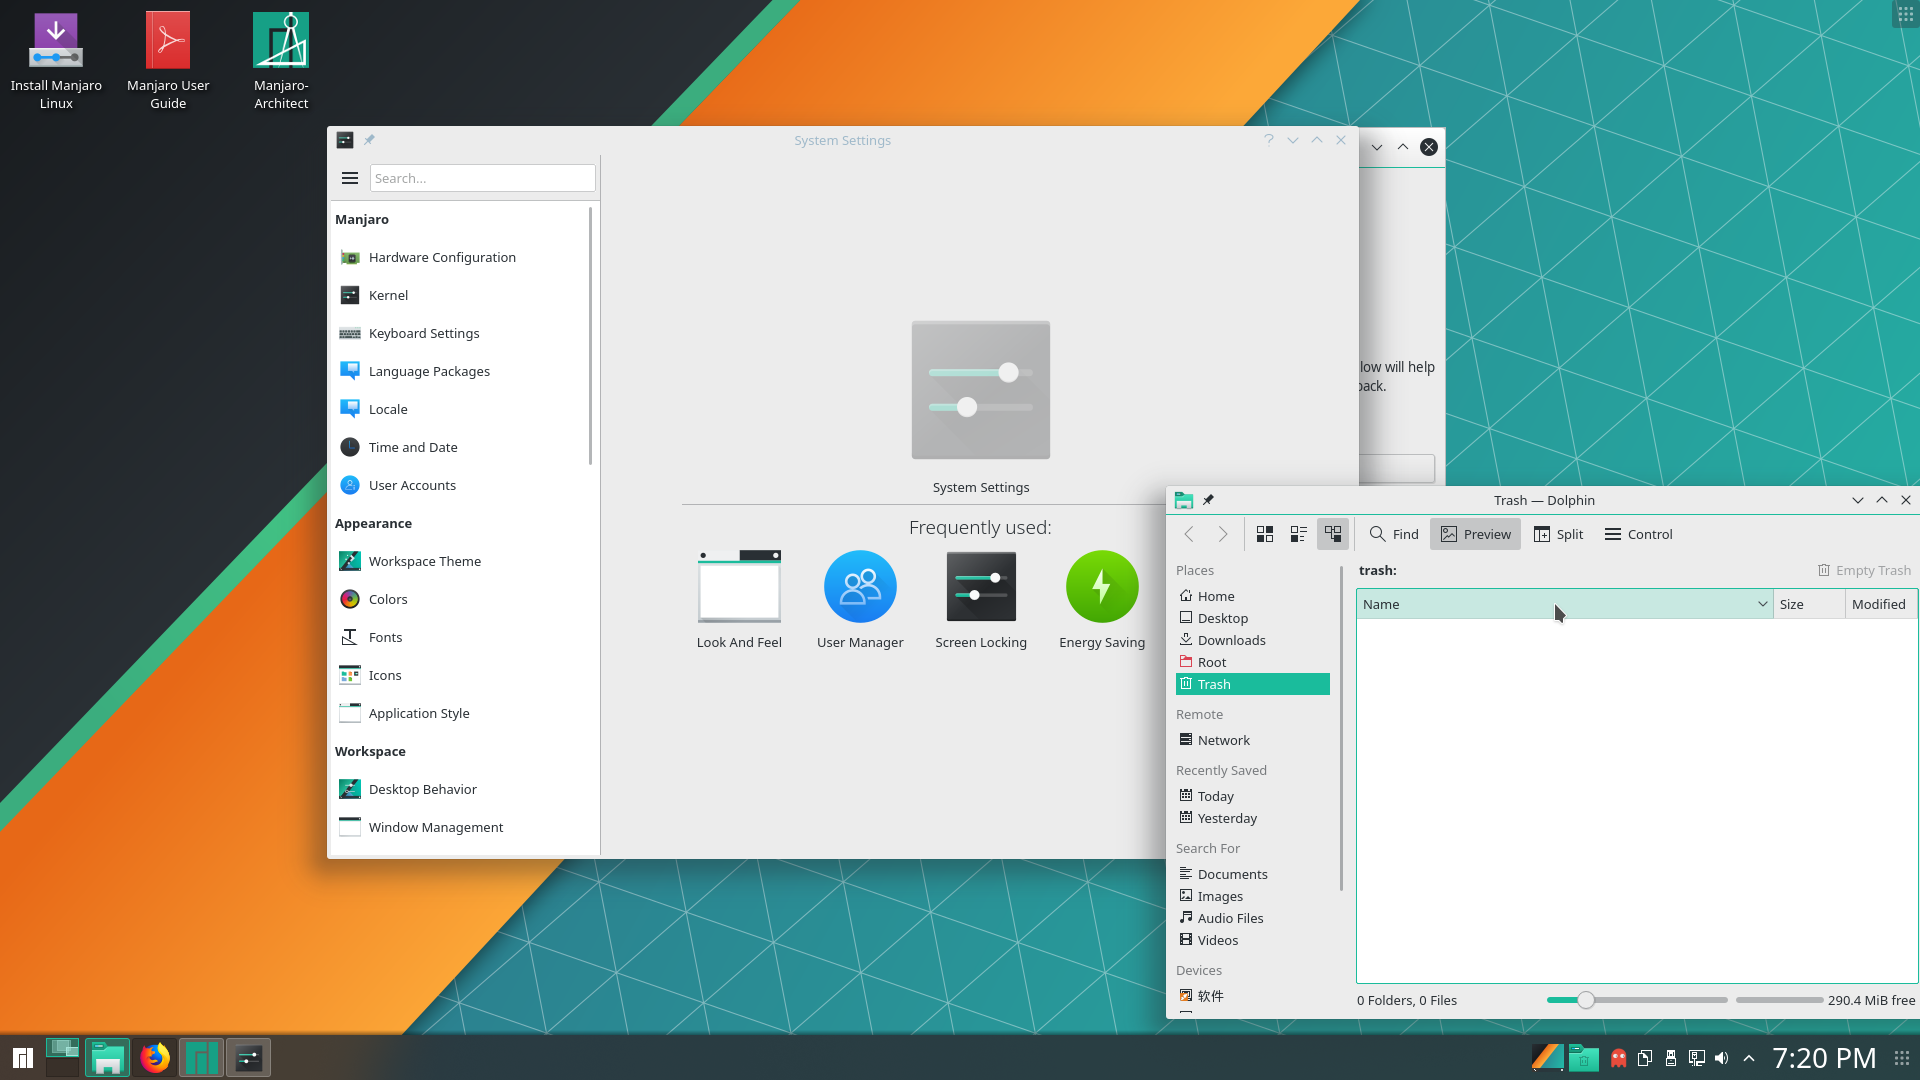Switch Dolphin to Icons view mode

(1265, 534)
